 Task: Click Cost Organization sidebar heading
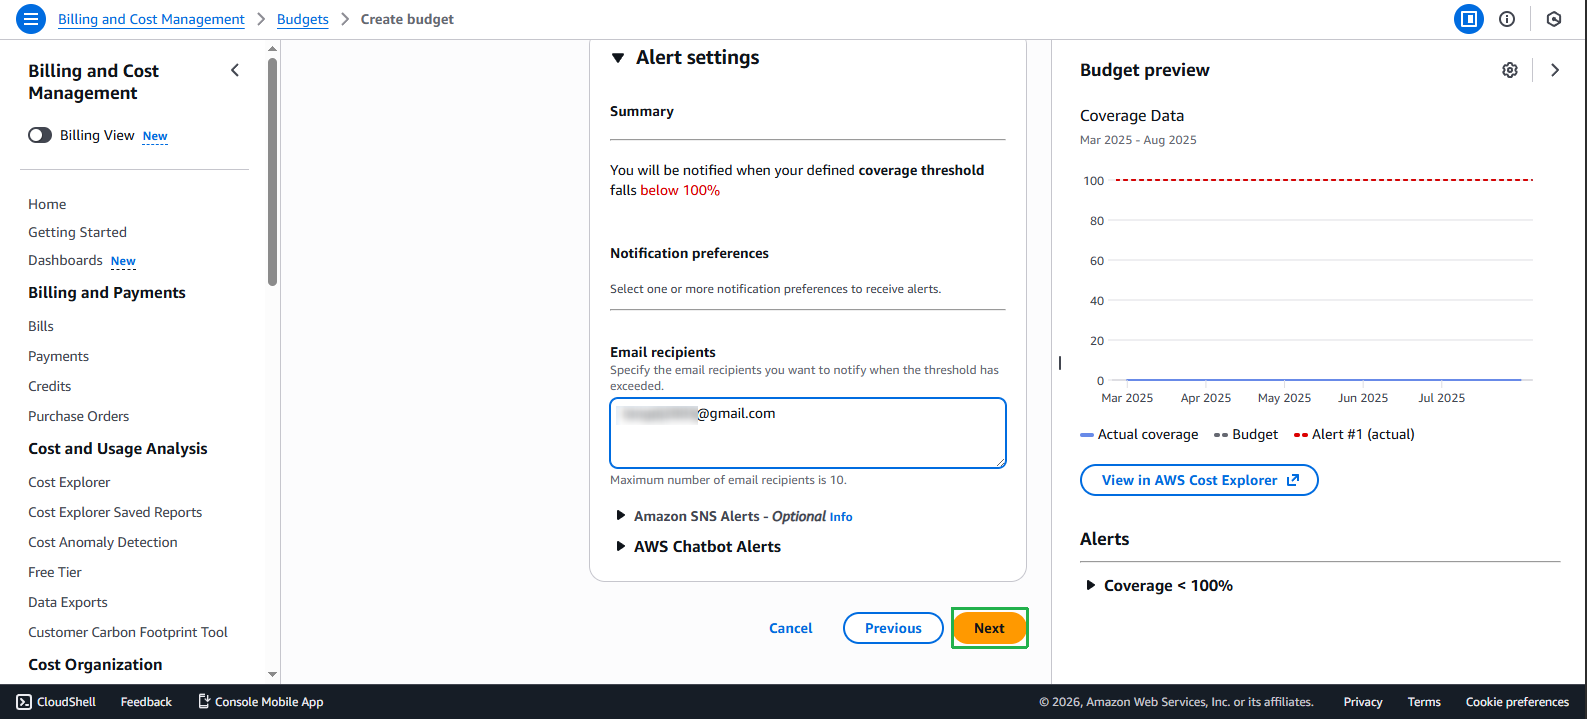95,664
